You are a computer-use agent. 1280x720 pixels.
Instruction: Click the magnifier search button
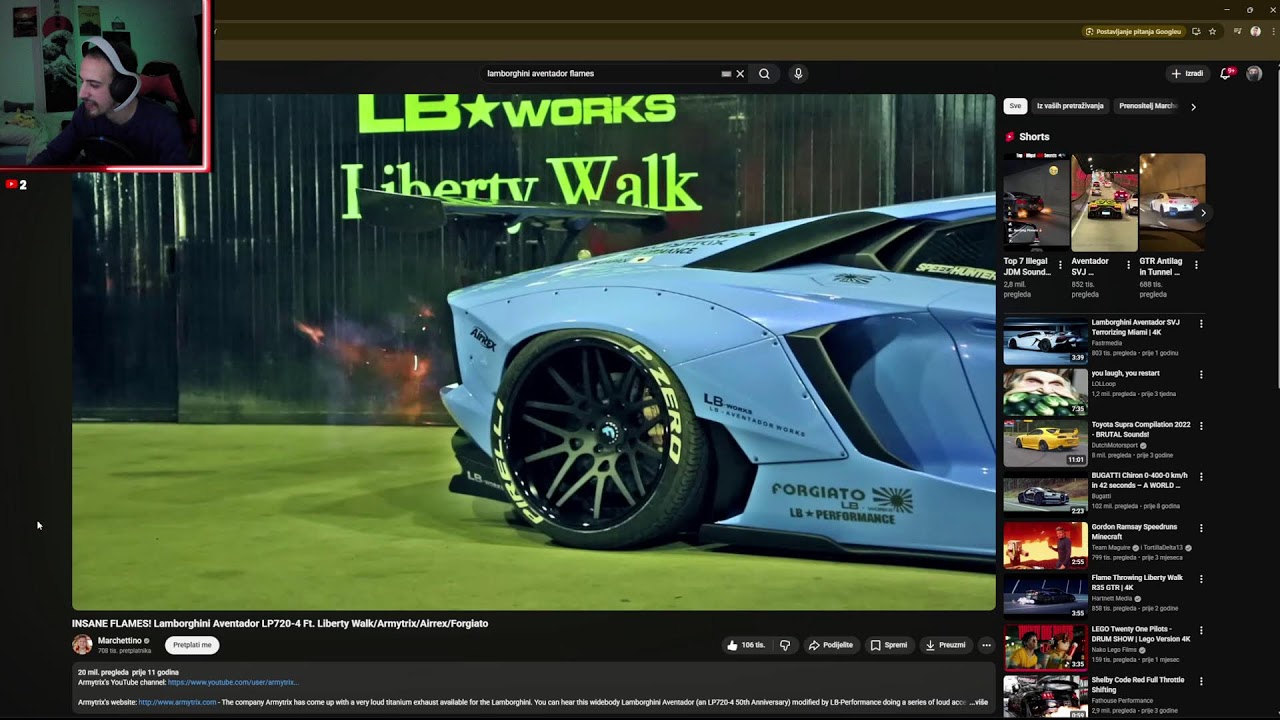(x=764, y=73)
